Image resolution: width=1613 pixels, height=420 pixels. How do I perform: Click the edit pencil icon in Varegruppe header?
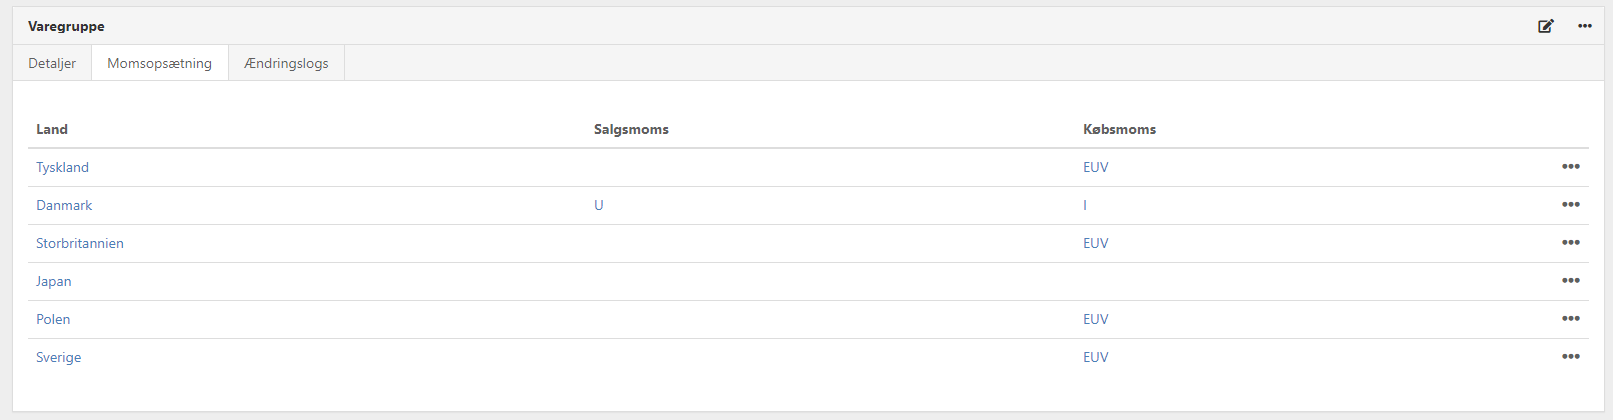(x=1546, y=26)
